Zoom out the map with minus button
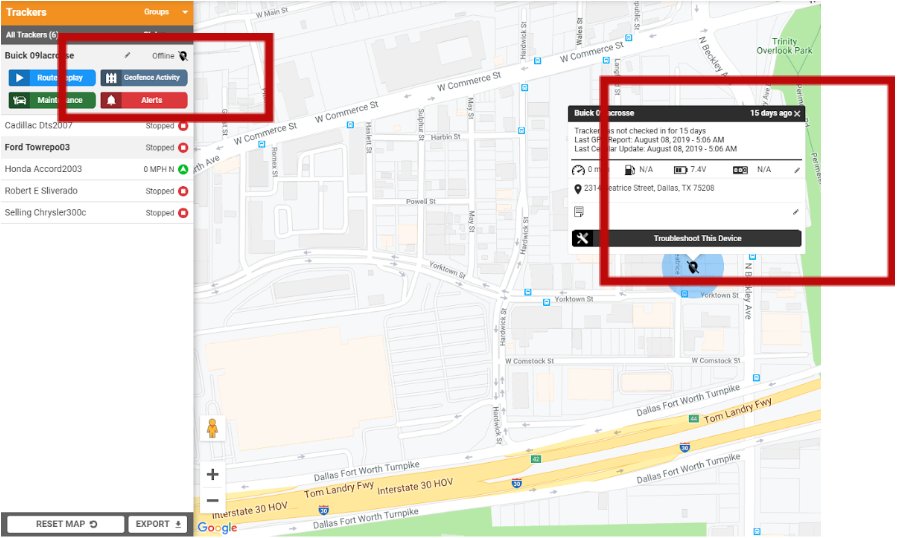 click(x=212, y=500)
